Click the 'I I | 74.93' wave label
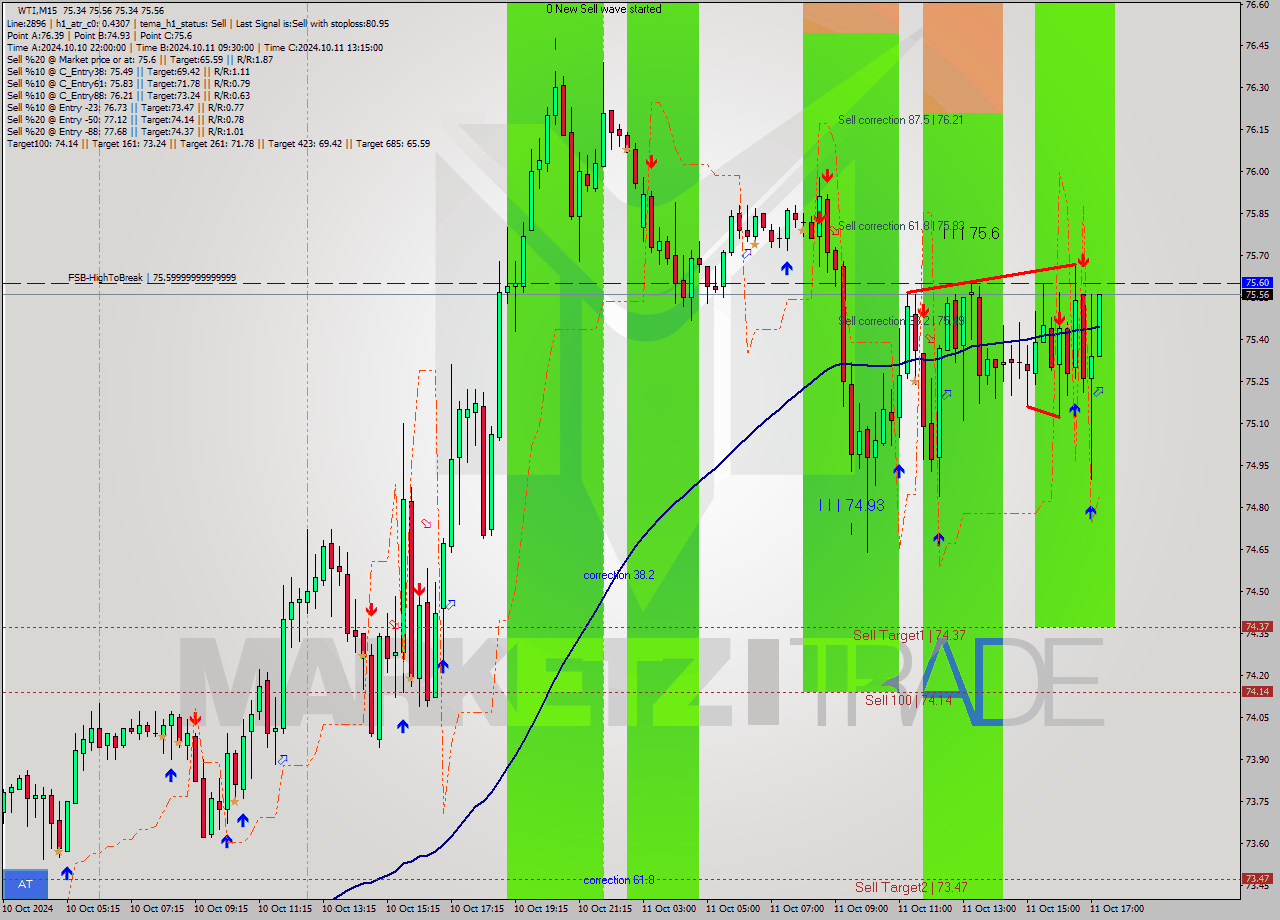 point(851,506)
